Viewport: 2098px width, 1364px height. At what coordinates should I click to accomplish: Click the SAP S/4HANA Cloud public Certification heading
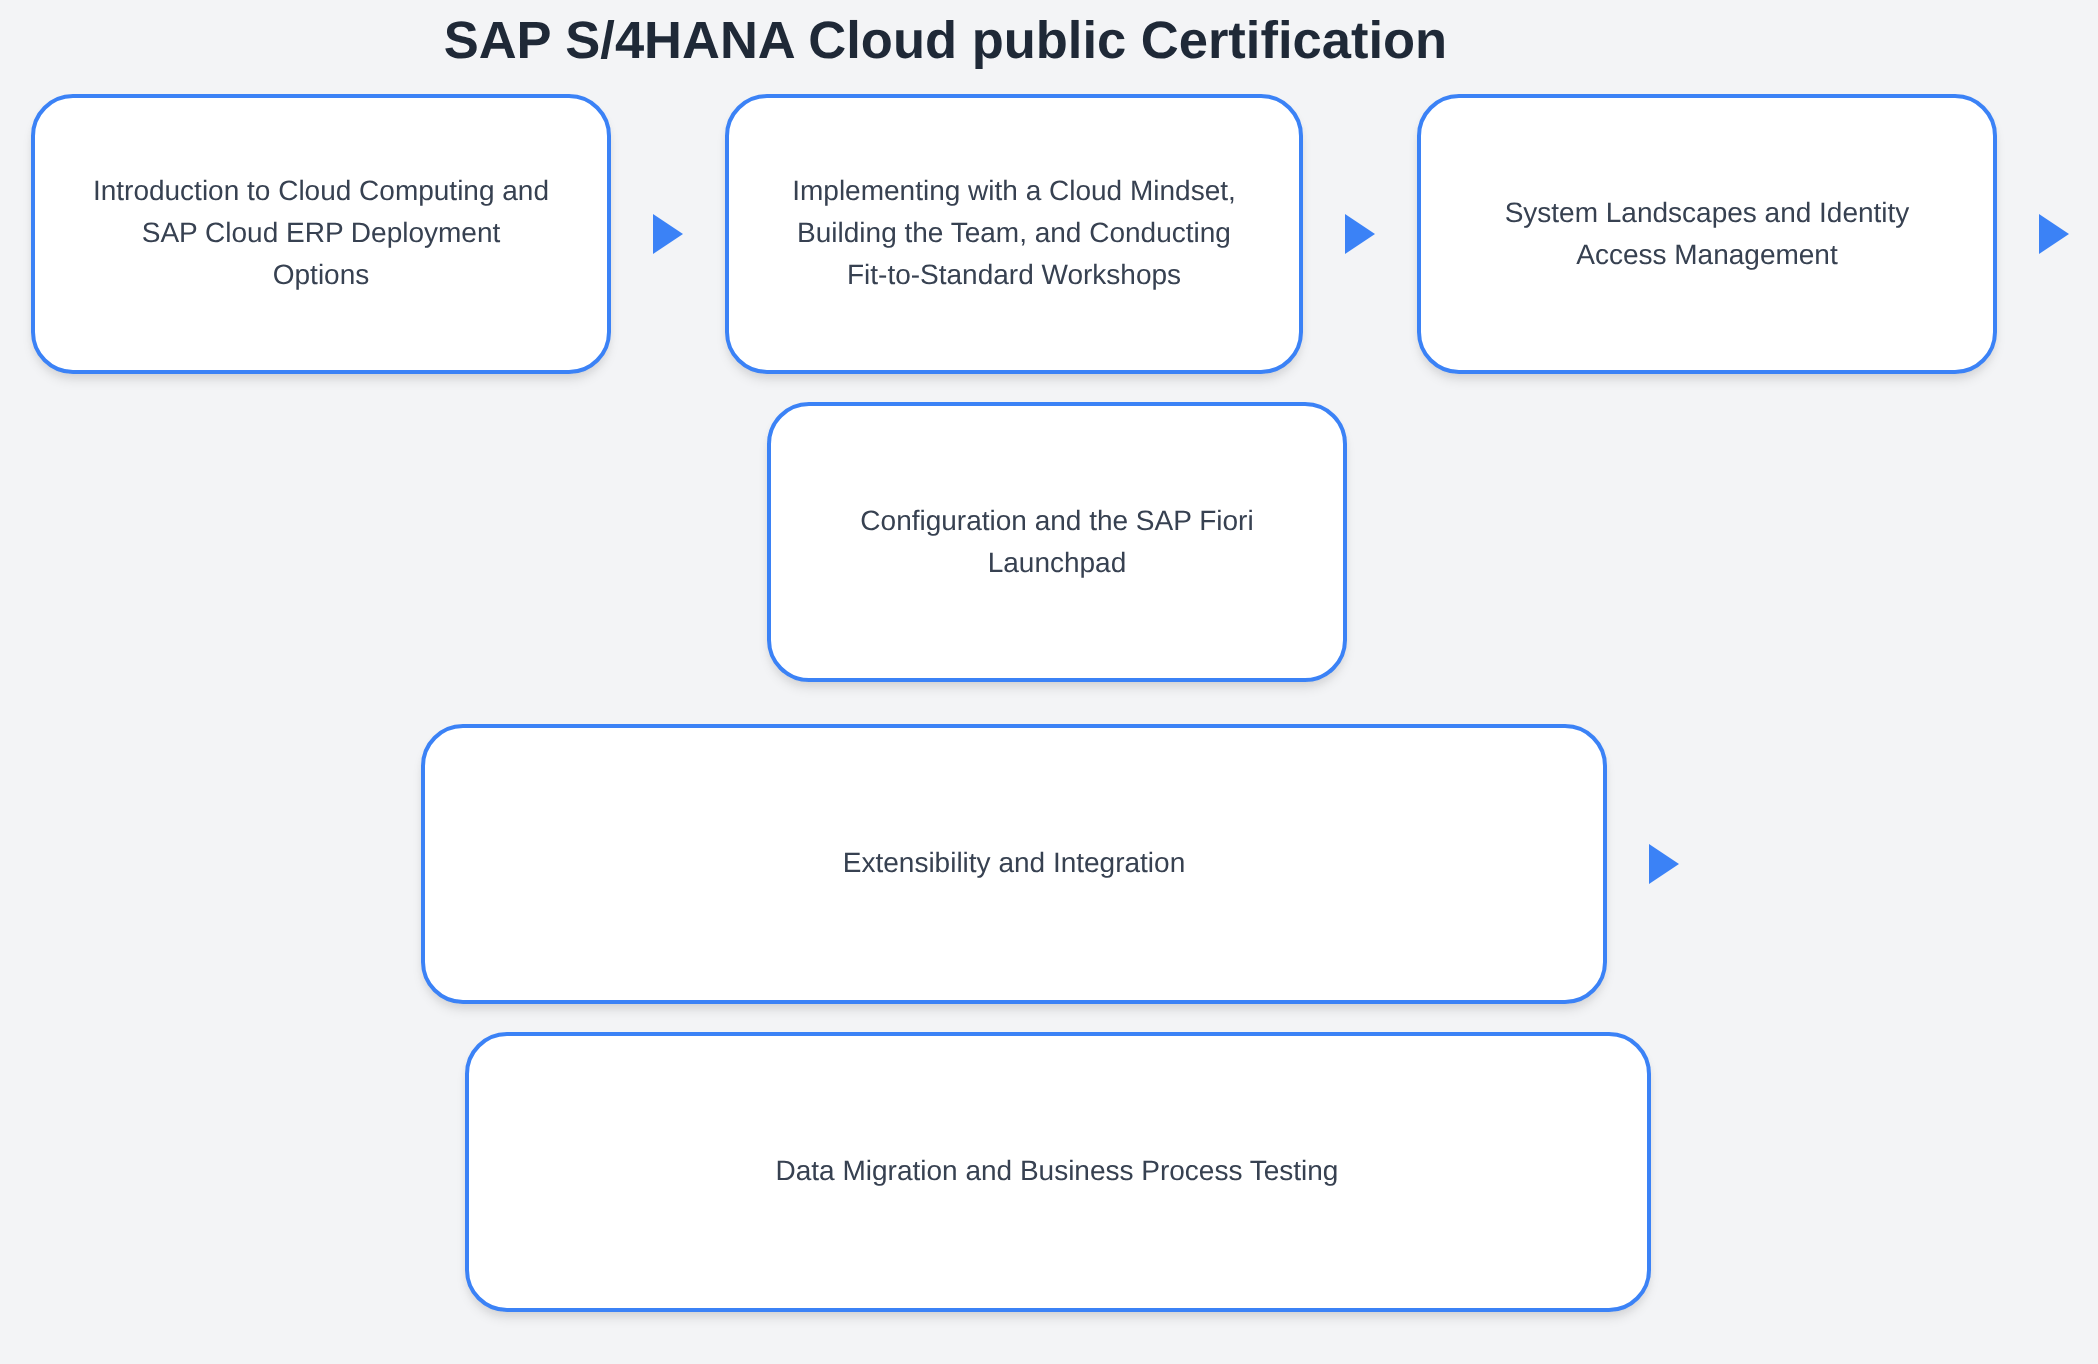click(944, 42)
